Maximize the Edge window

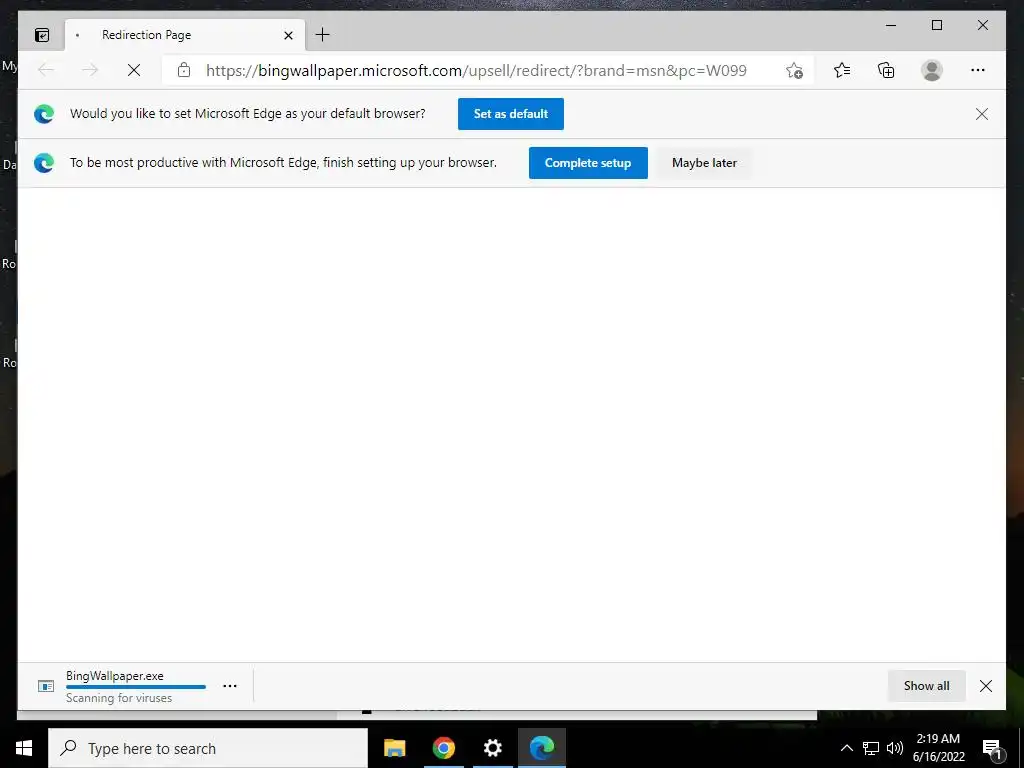(936, 25)
